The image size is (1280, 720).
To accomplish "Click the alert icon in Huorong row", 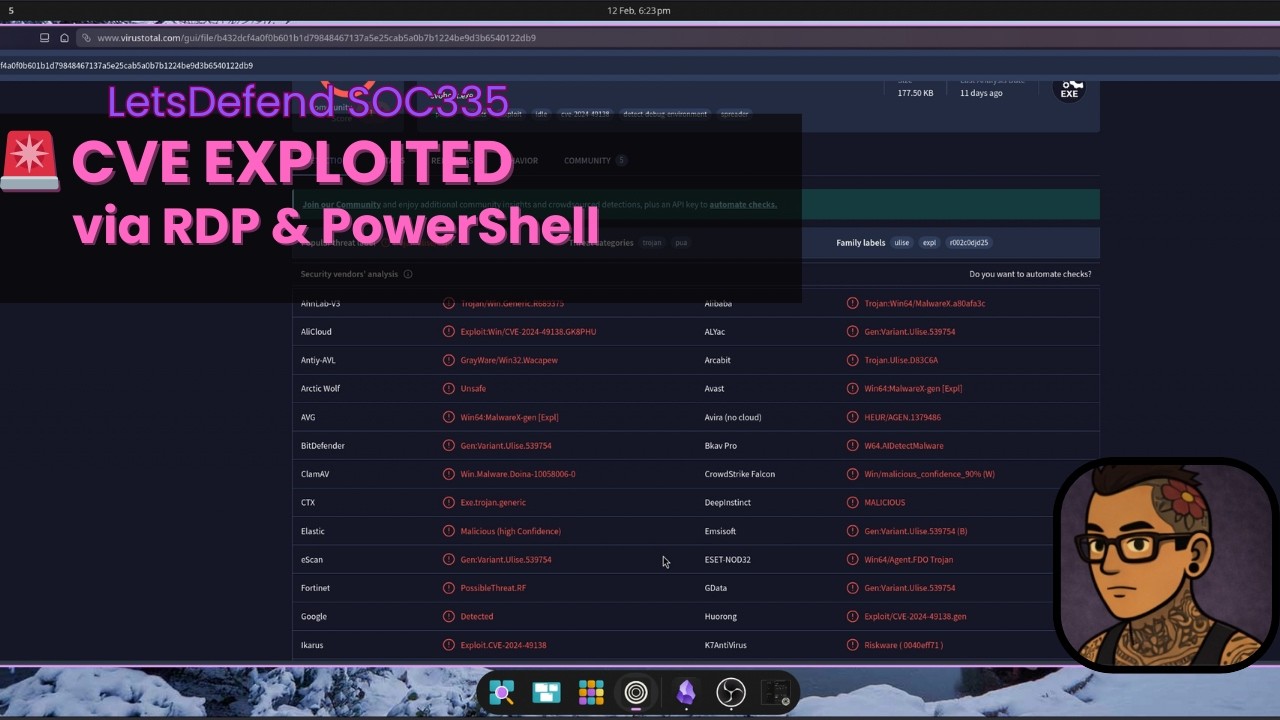I will point(853,617).
